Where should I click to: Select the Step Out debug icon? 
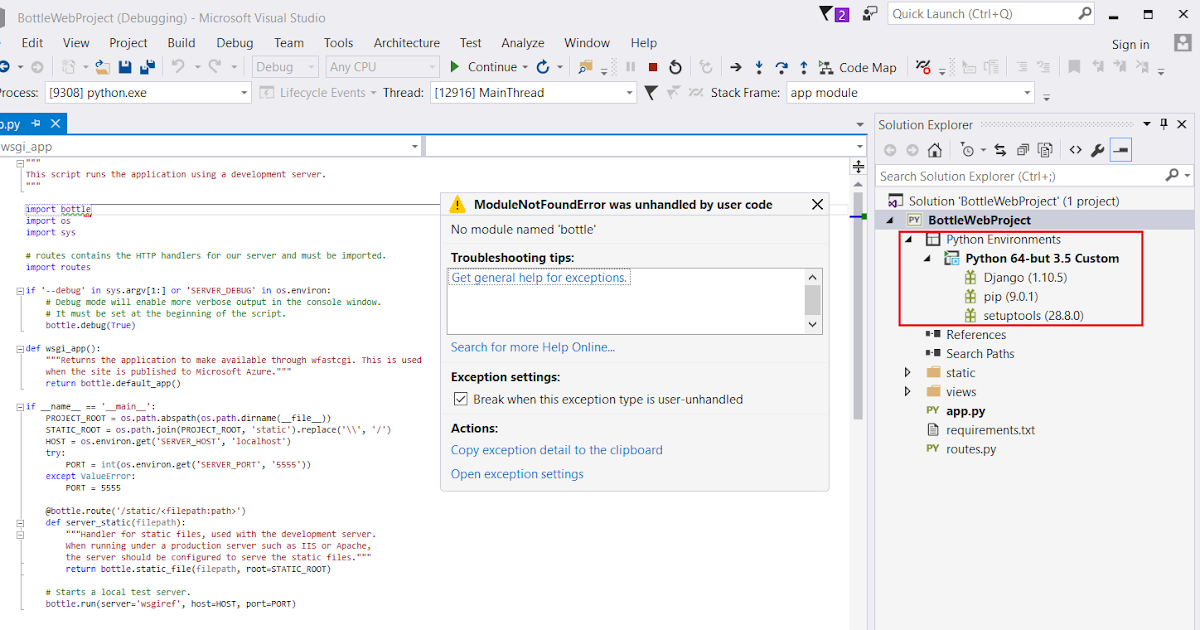[804, 67]
